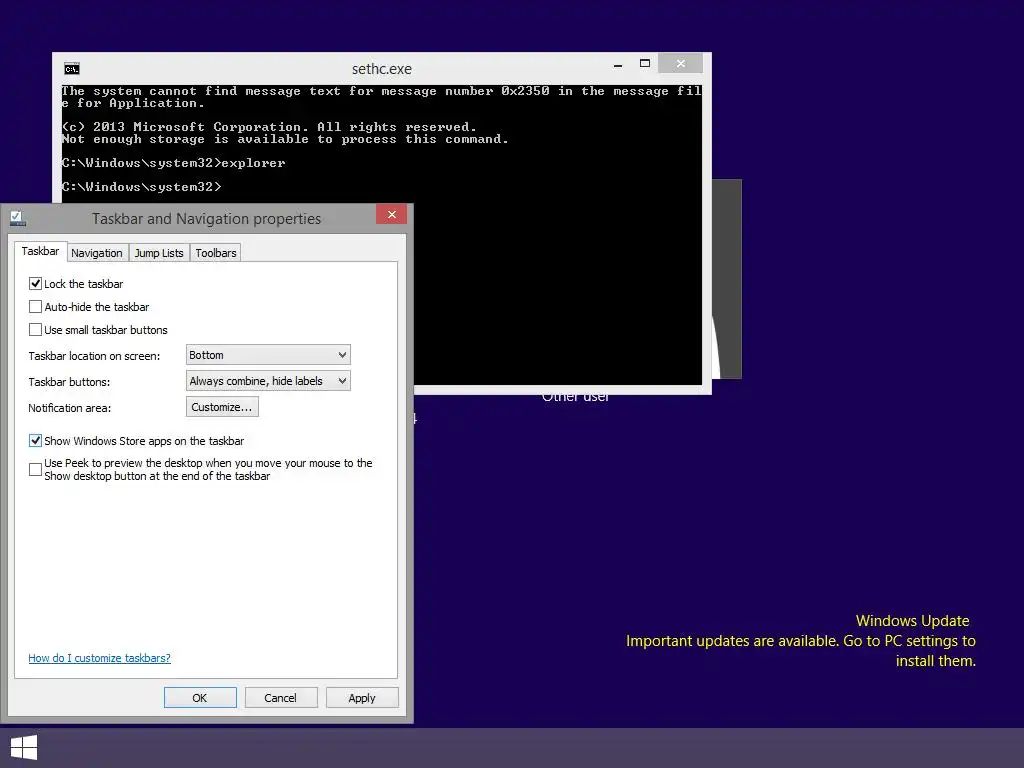
Task: Enable Use Peek to preview the desktop
Action: [x=35, y=470]
